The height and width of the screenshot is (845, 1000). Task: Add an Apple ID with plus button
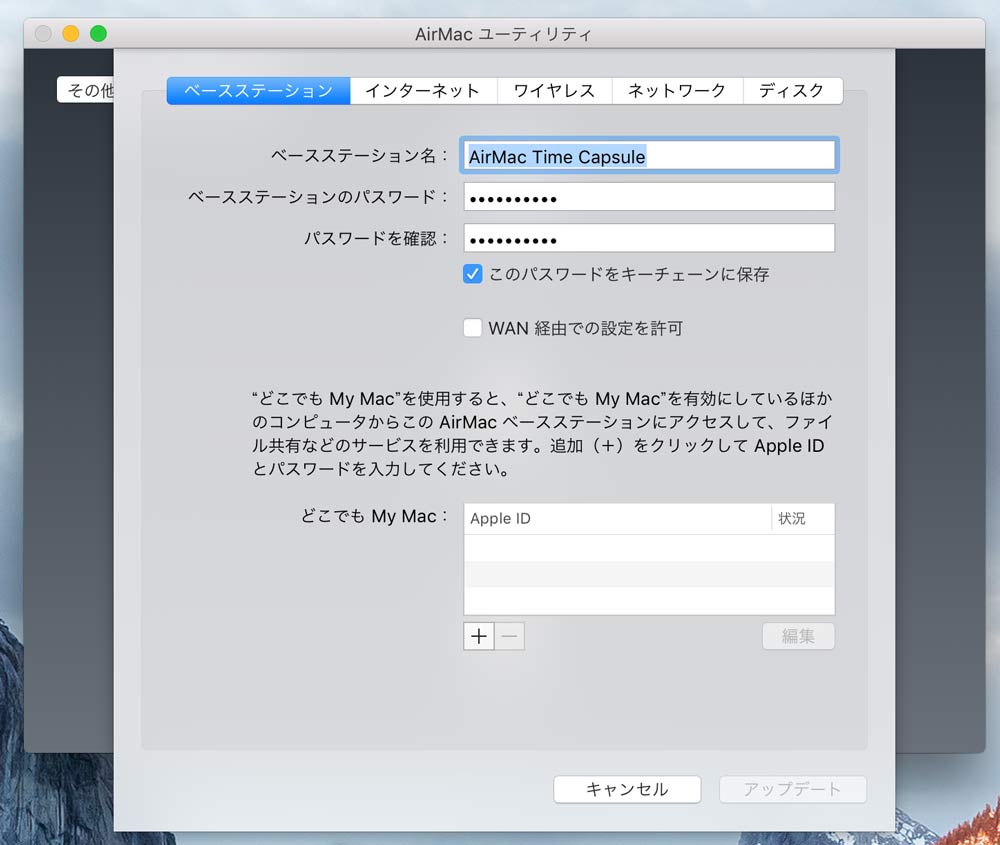tap(479, 636)
